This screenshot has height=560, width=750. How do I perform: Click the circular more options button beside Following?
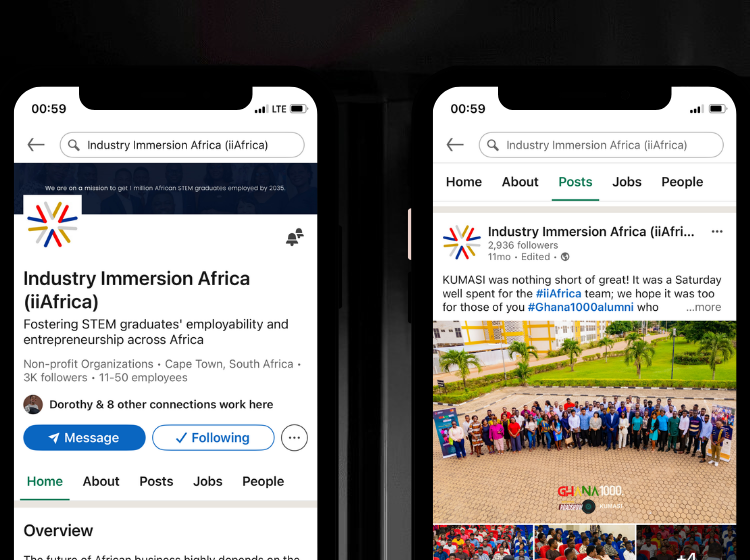pyautogui.click(x=294, y=438)
